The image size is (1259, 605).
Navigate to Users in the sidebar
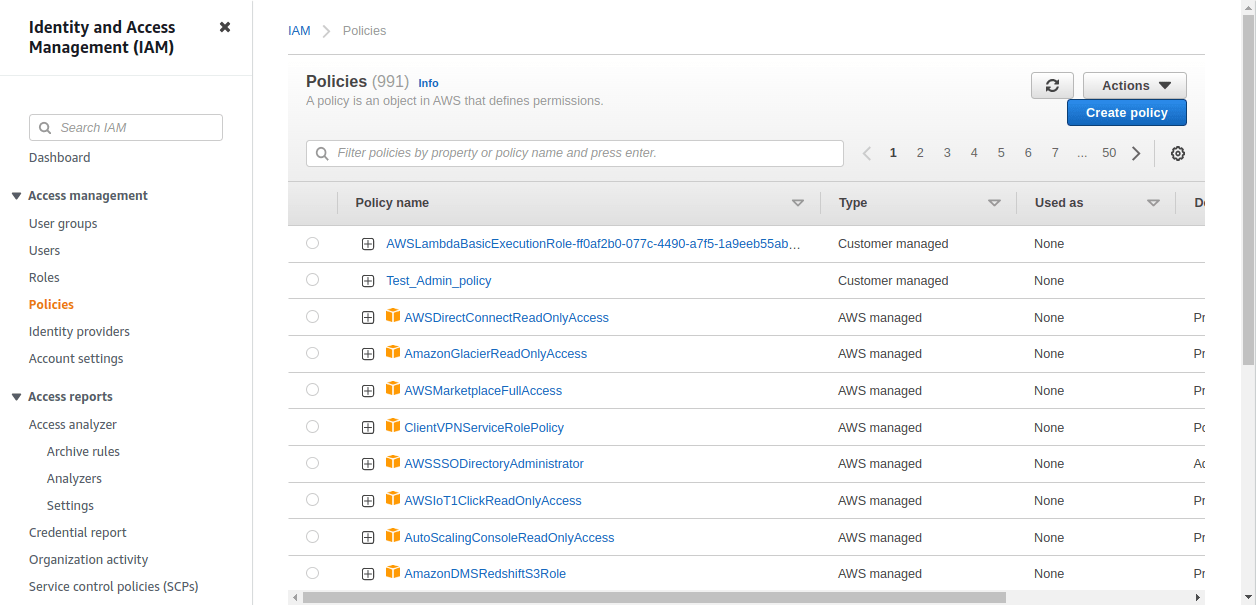(x=45, y=250)
